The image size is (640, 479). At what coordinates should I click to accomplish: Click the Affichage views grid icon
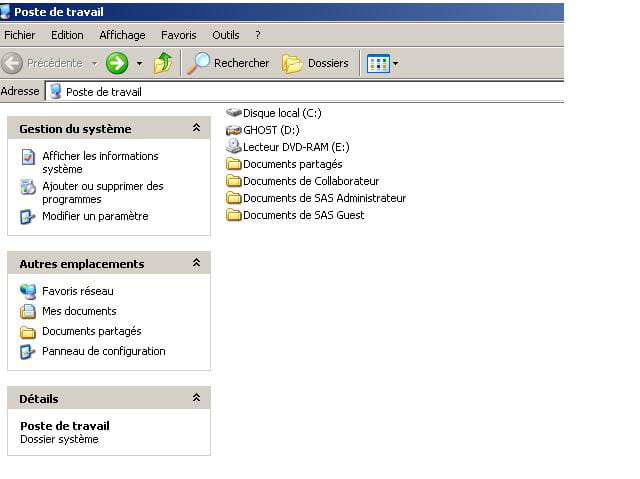tap(378, 64)
